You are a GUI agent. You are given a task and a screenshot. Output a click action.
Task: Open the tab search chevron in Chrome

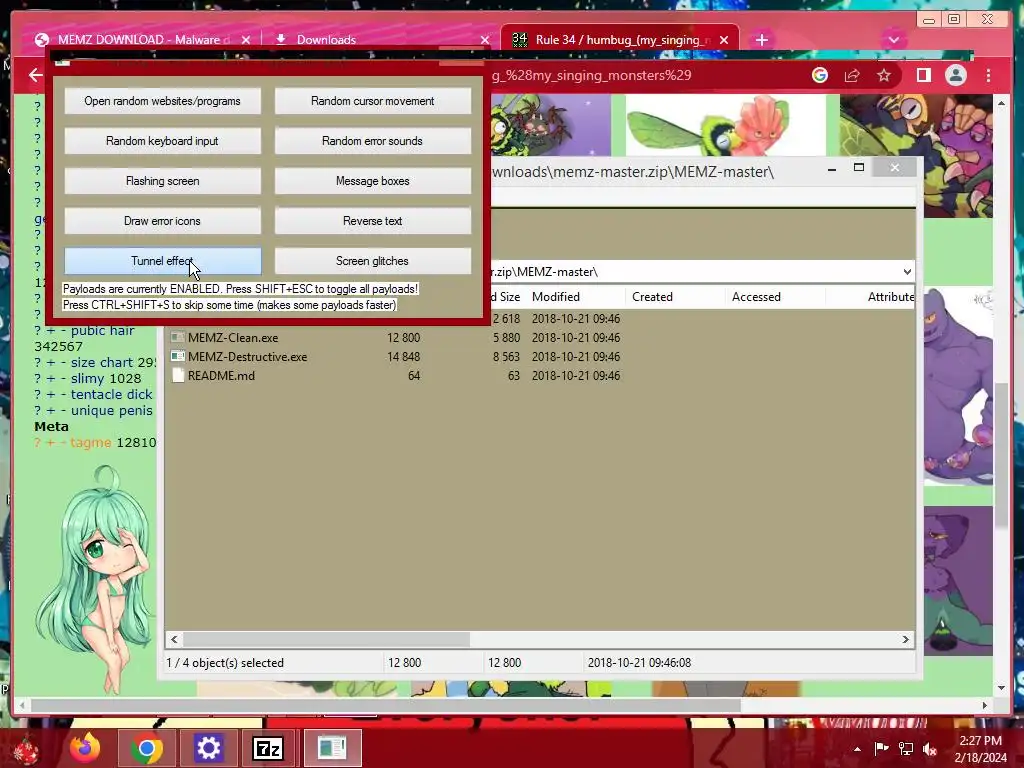[x=893, y=40]
